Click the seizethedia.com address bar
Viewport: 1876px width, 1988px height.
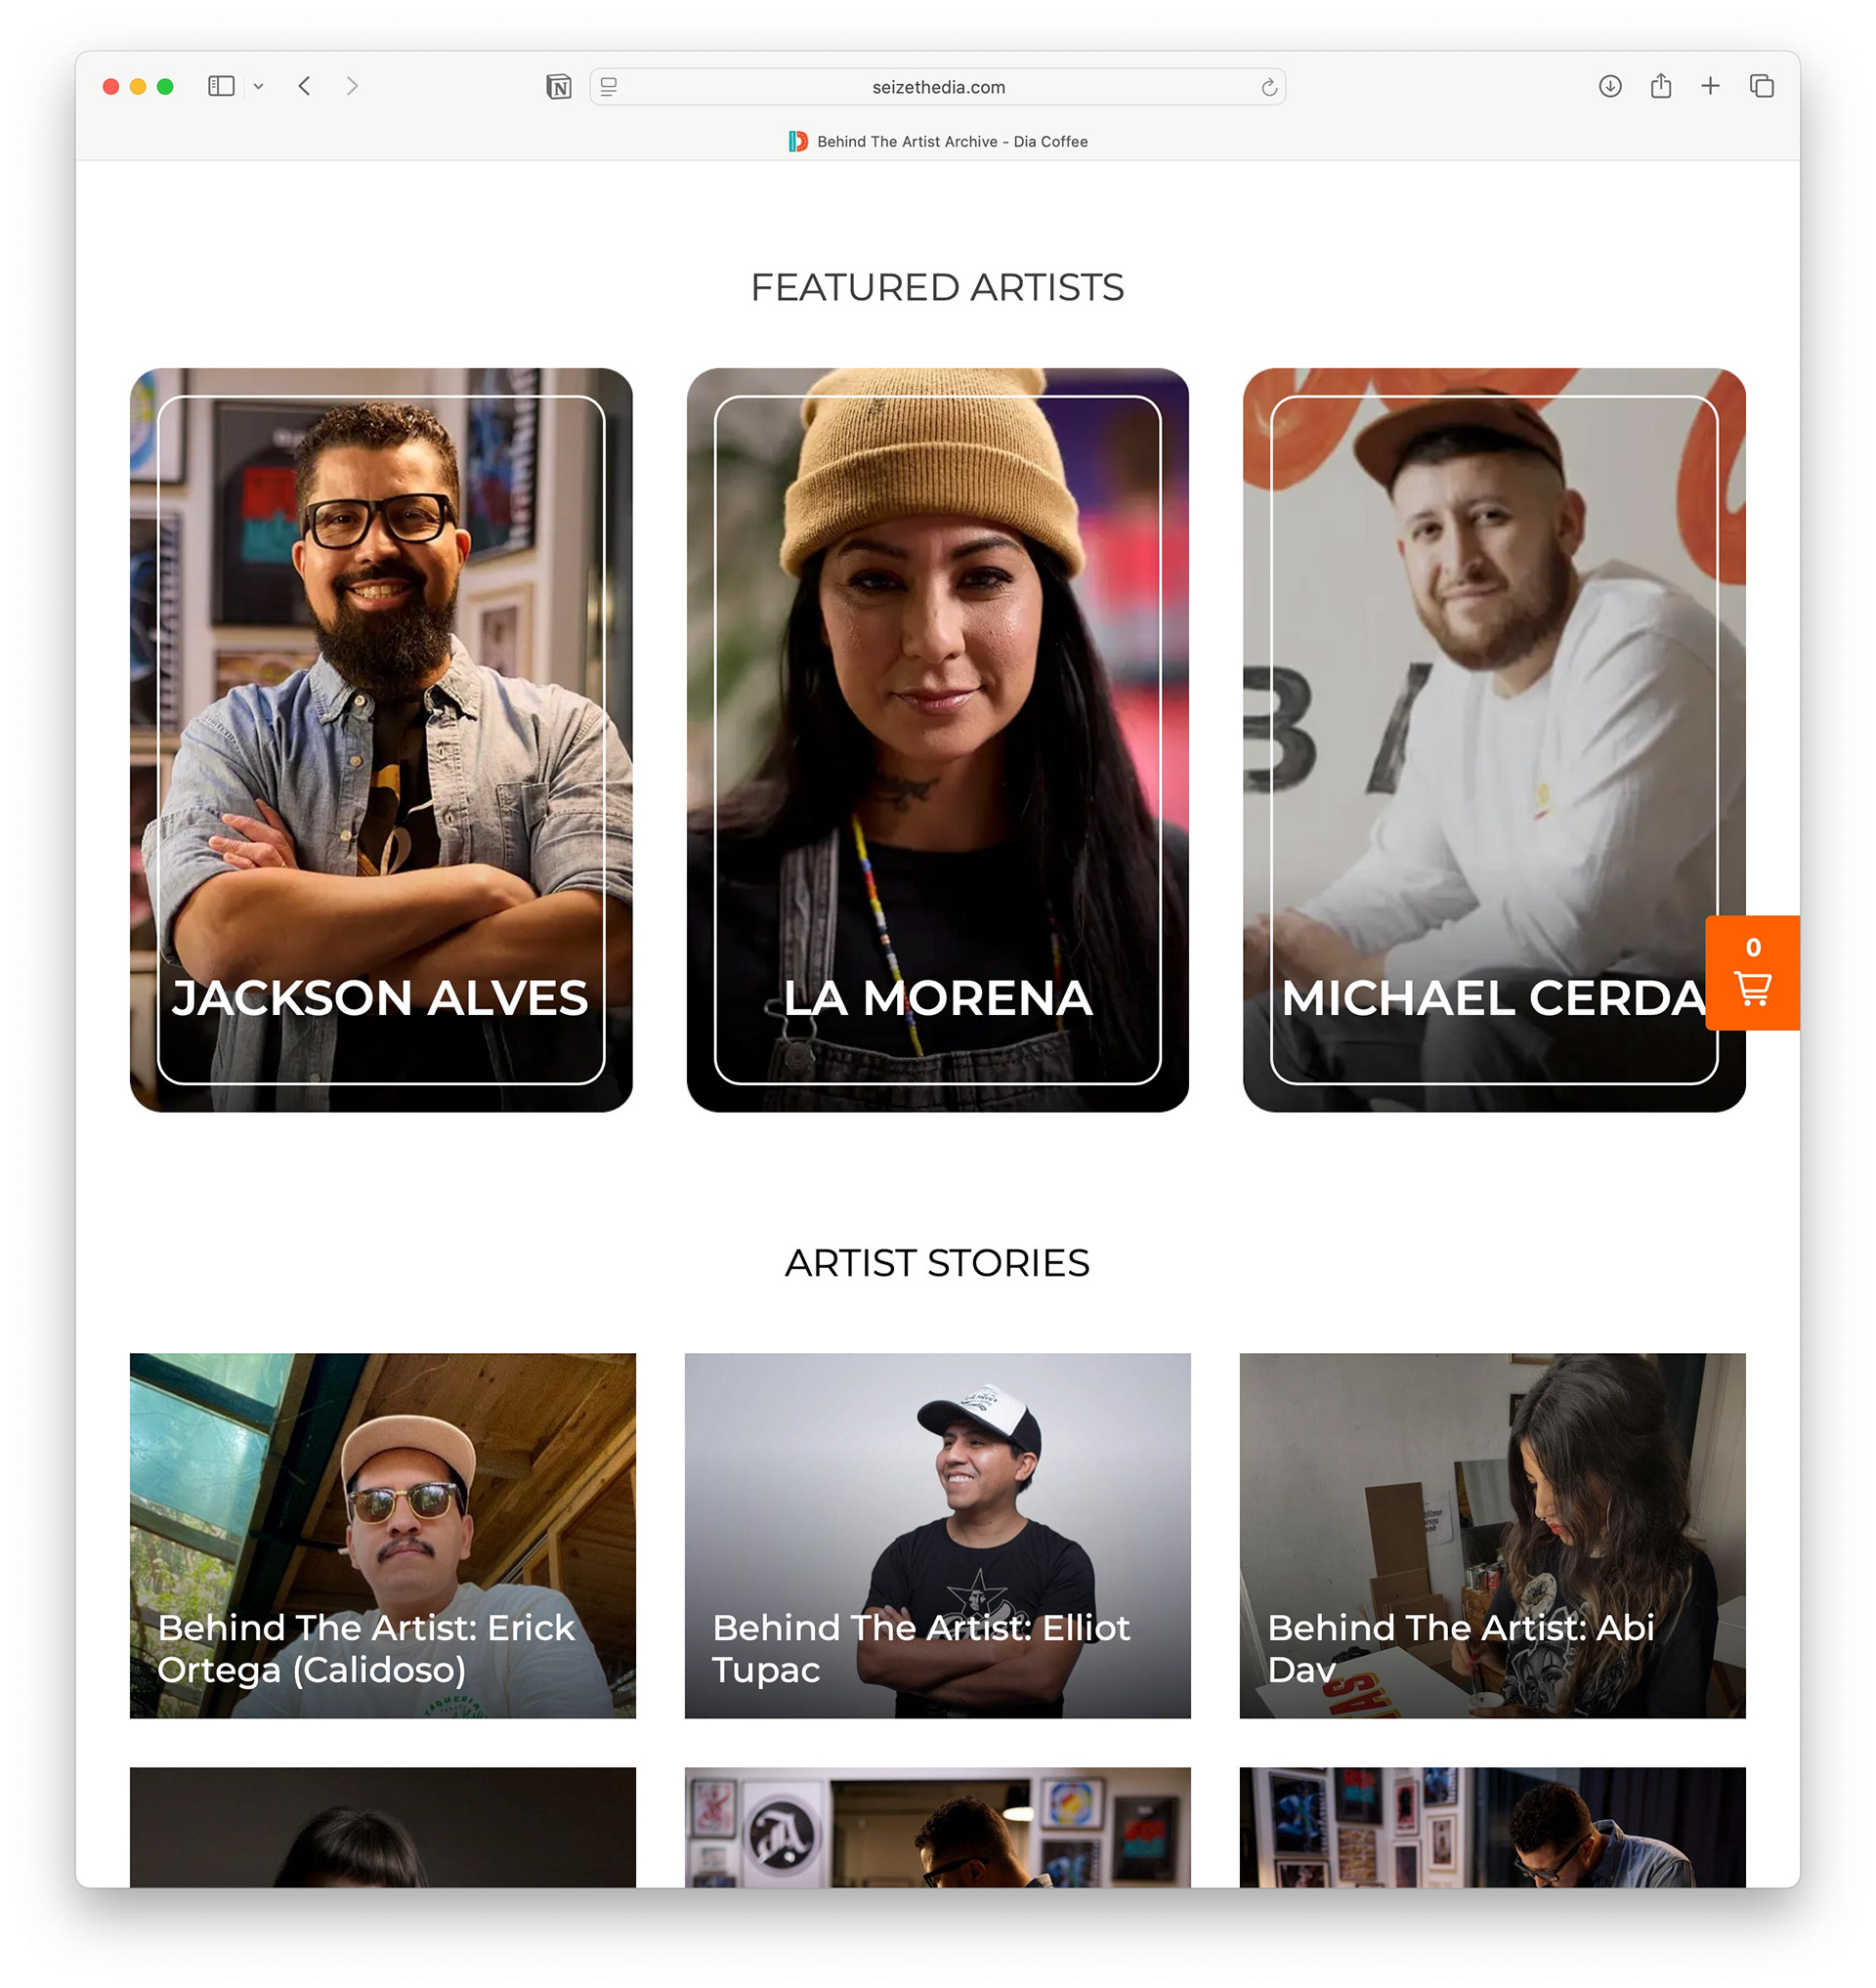(x=938, y=87)
